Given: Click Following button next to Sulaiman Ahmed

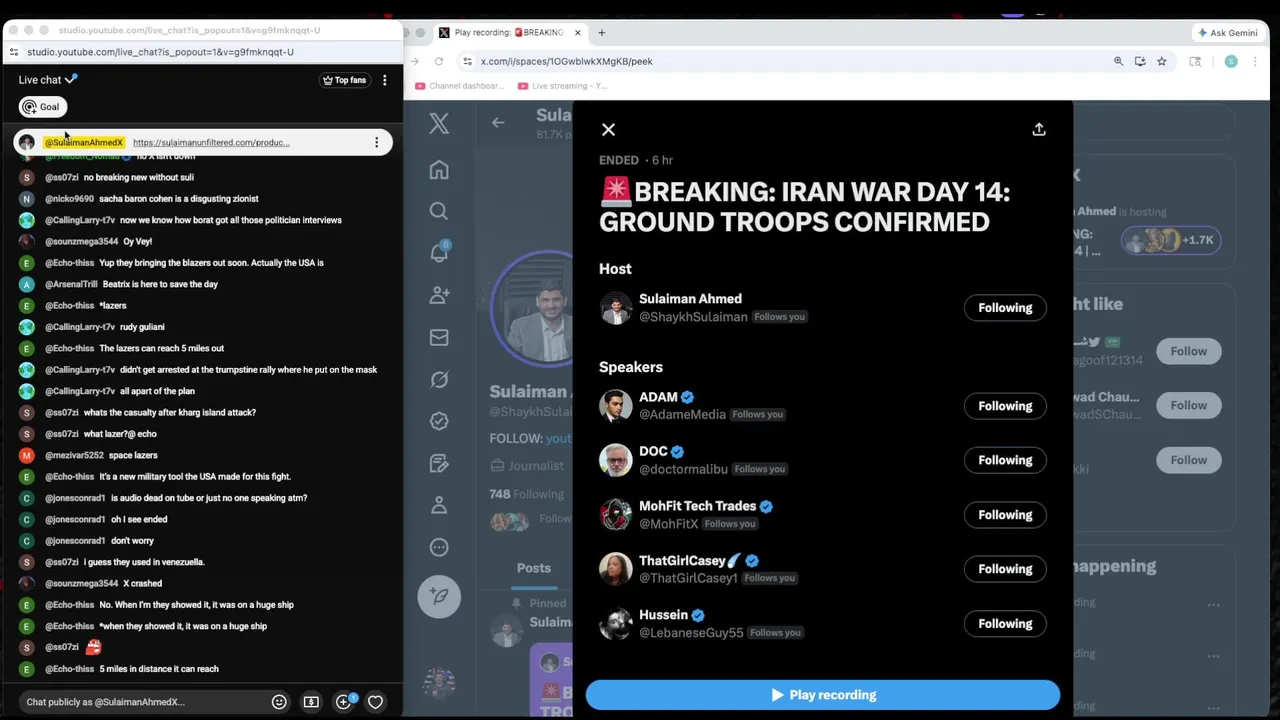Looking at the screenshot, I should pos(1005,308).
